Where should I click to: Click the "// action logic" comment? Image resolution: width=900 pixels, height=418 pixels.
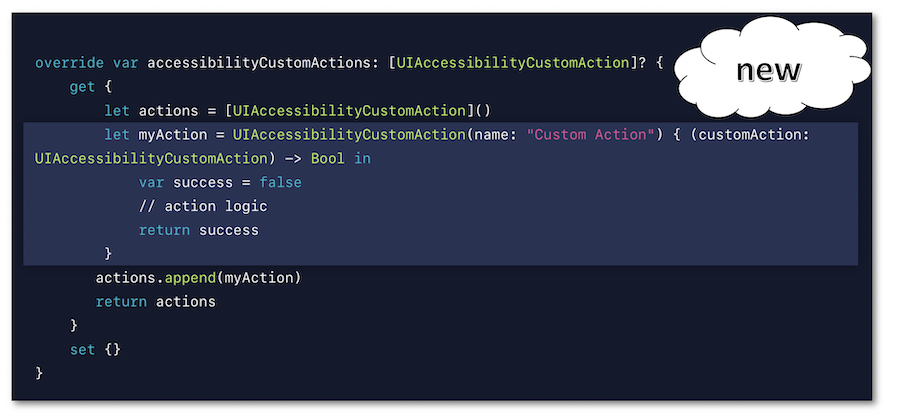point(203,206)
